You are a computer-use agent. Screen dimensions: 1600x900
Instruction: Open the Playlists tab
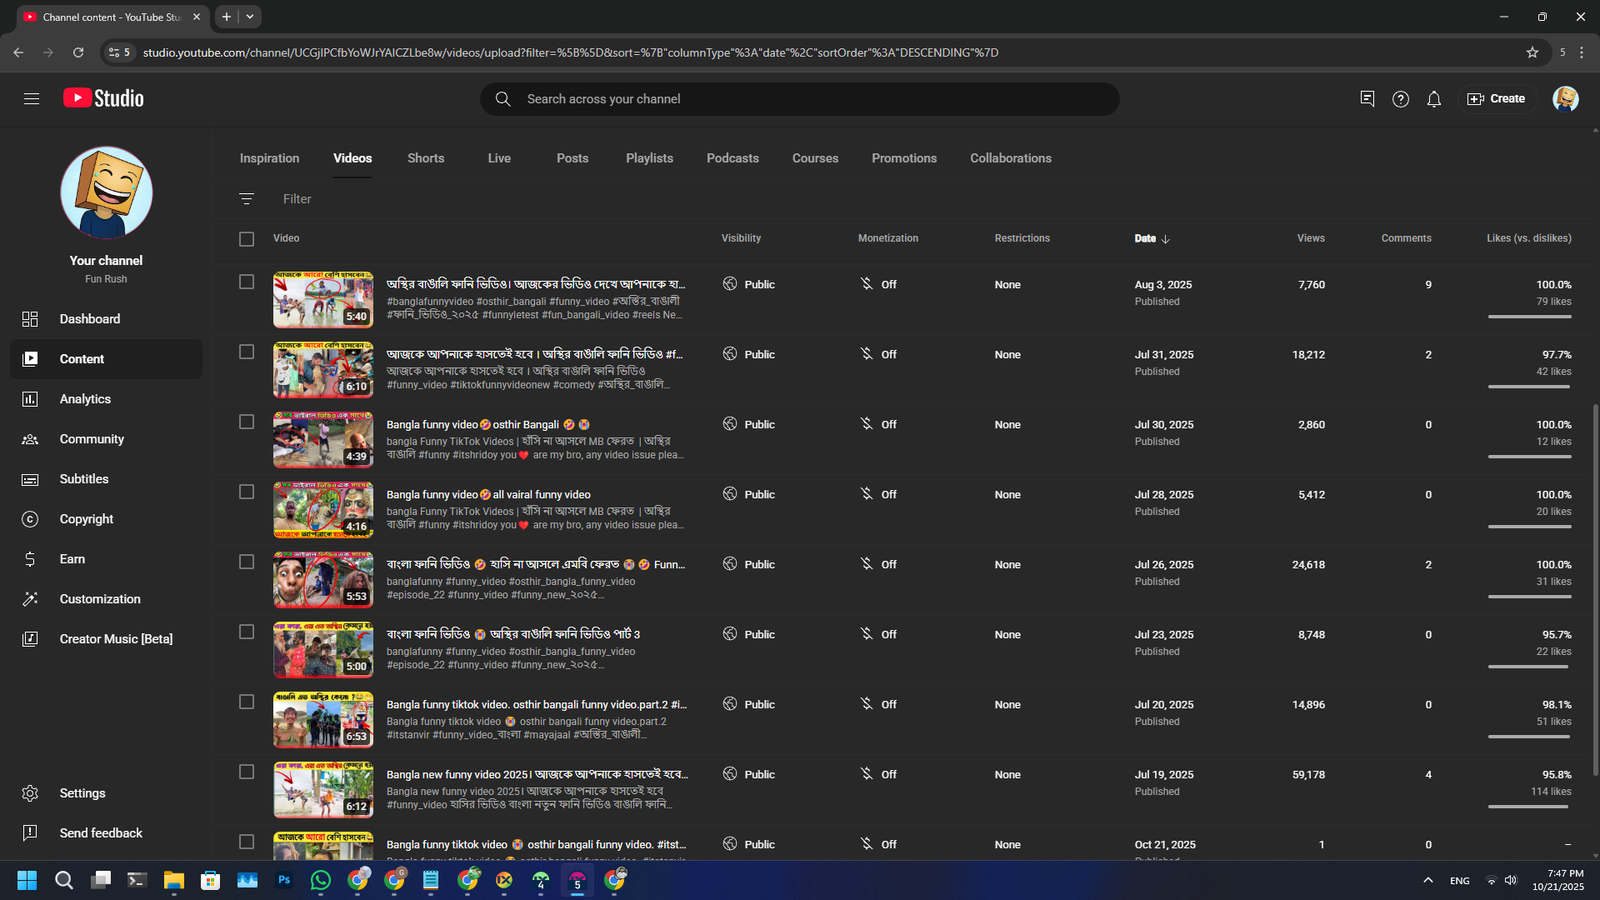point(649,158)
